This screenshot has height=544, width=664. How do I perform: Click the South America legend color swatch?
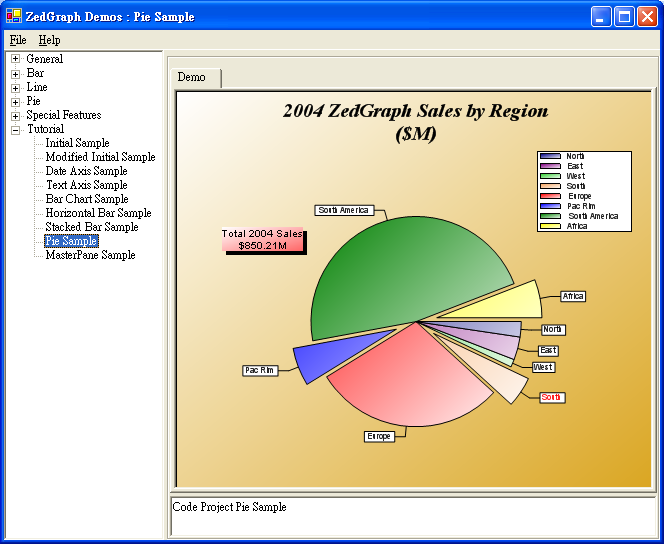pos(551,216)
